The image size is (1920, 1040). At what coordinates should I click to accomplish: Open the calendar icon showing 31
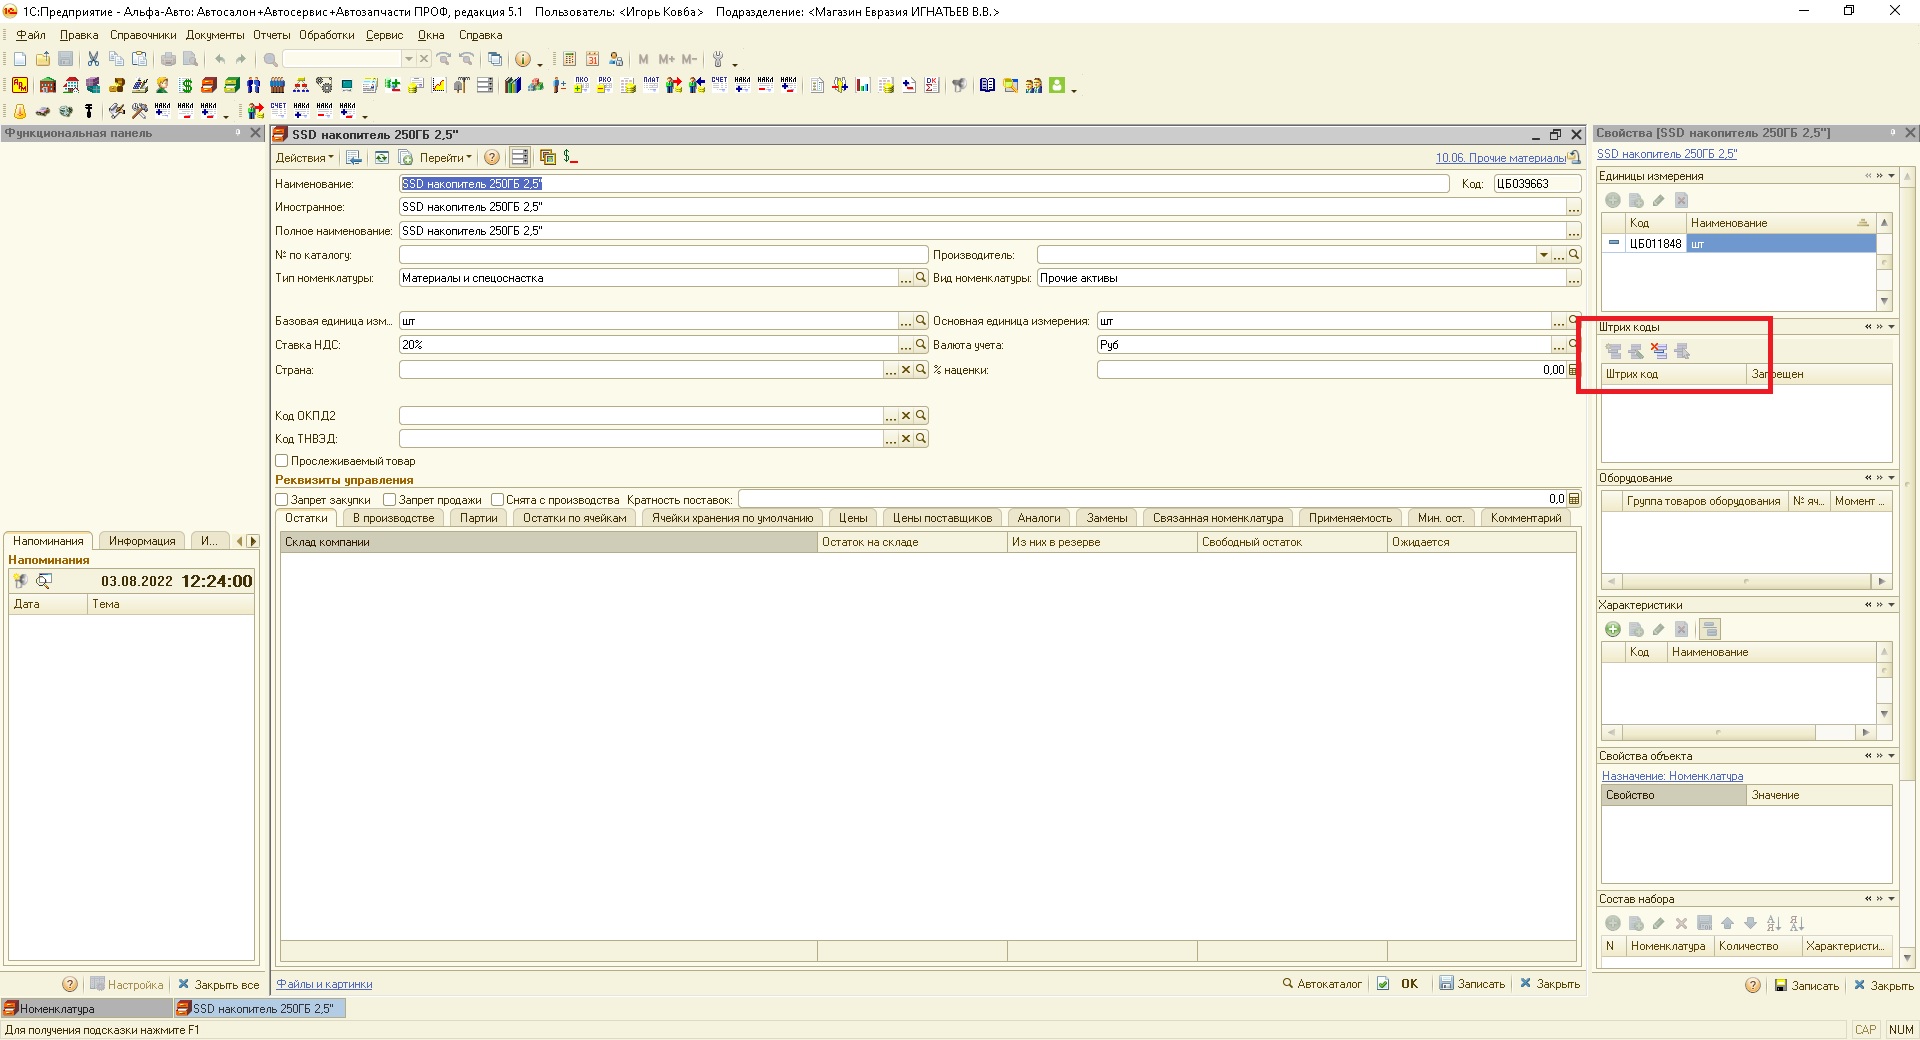click(592, 59)
